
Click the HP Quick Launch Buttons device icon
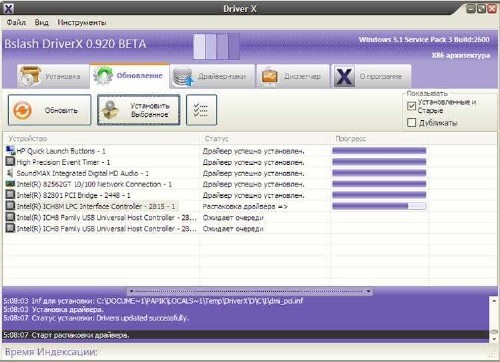pyautogui.click(x=11, y=151)
